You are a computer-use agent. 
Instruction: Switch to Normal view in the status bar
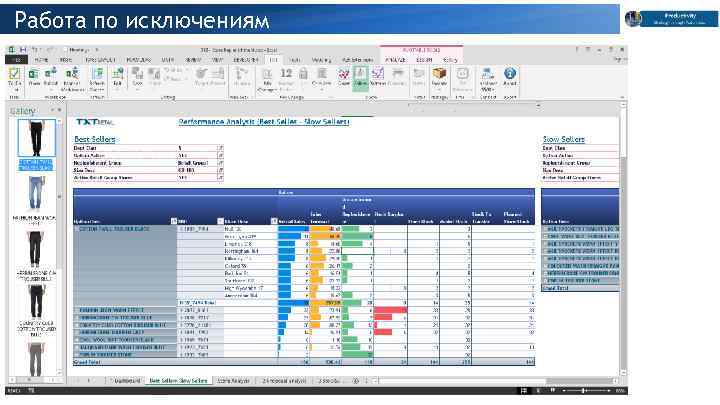point(523,391)
